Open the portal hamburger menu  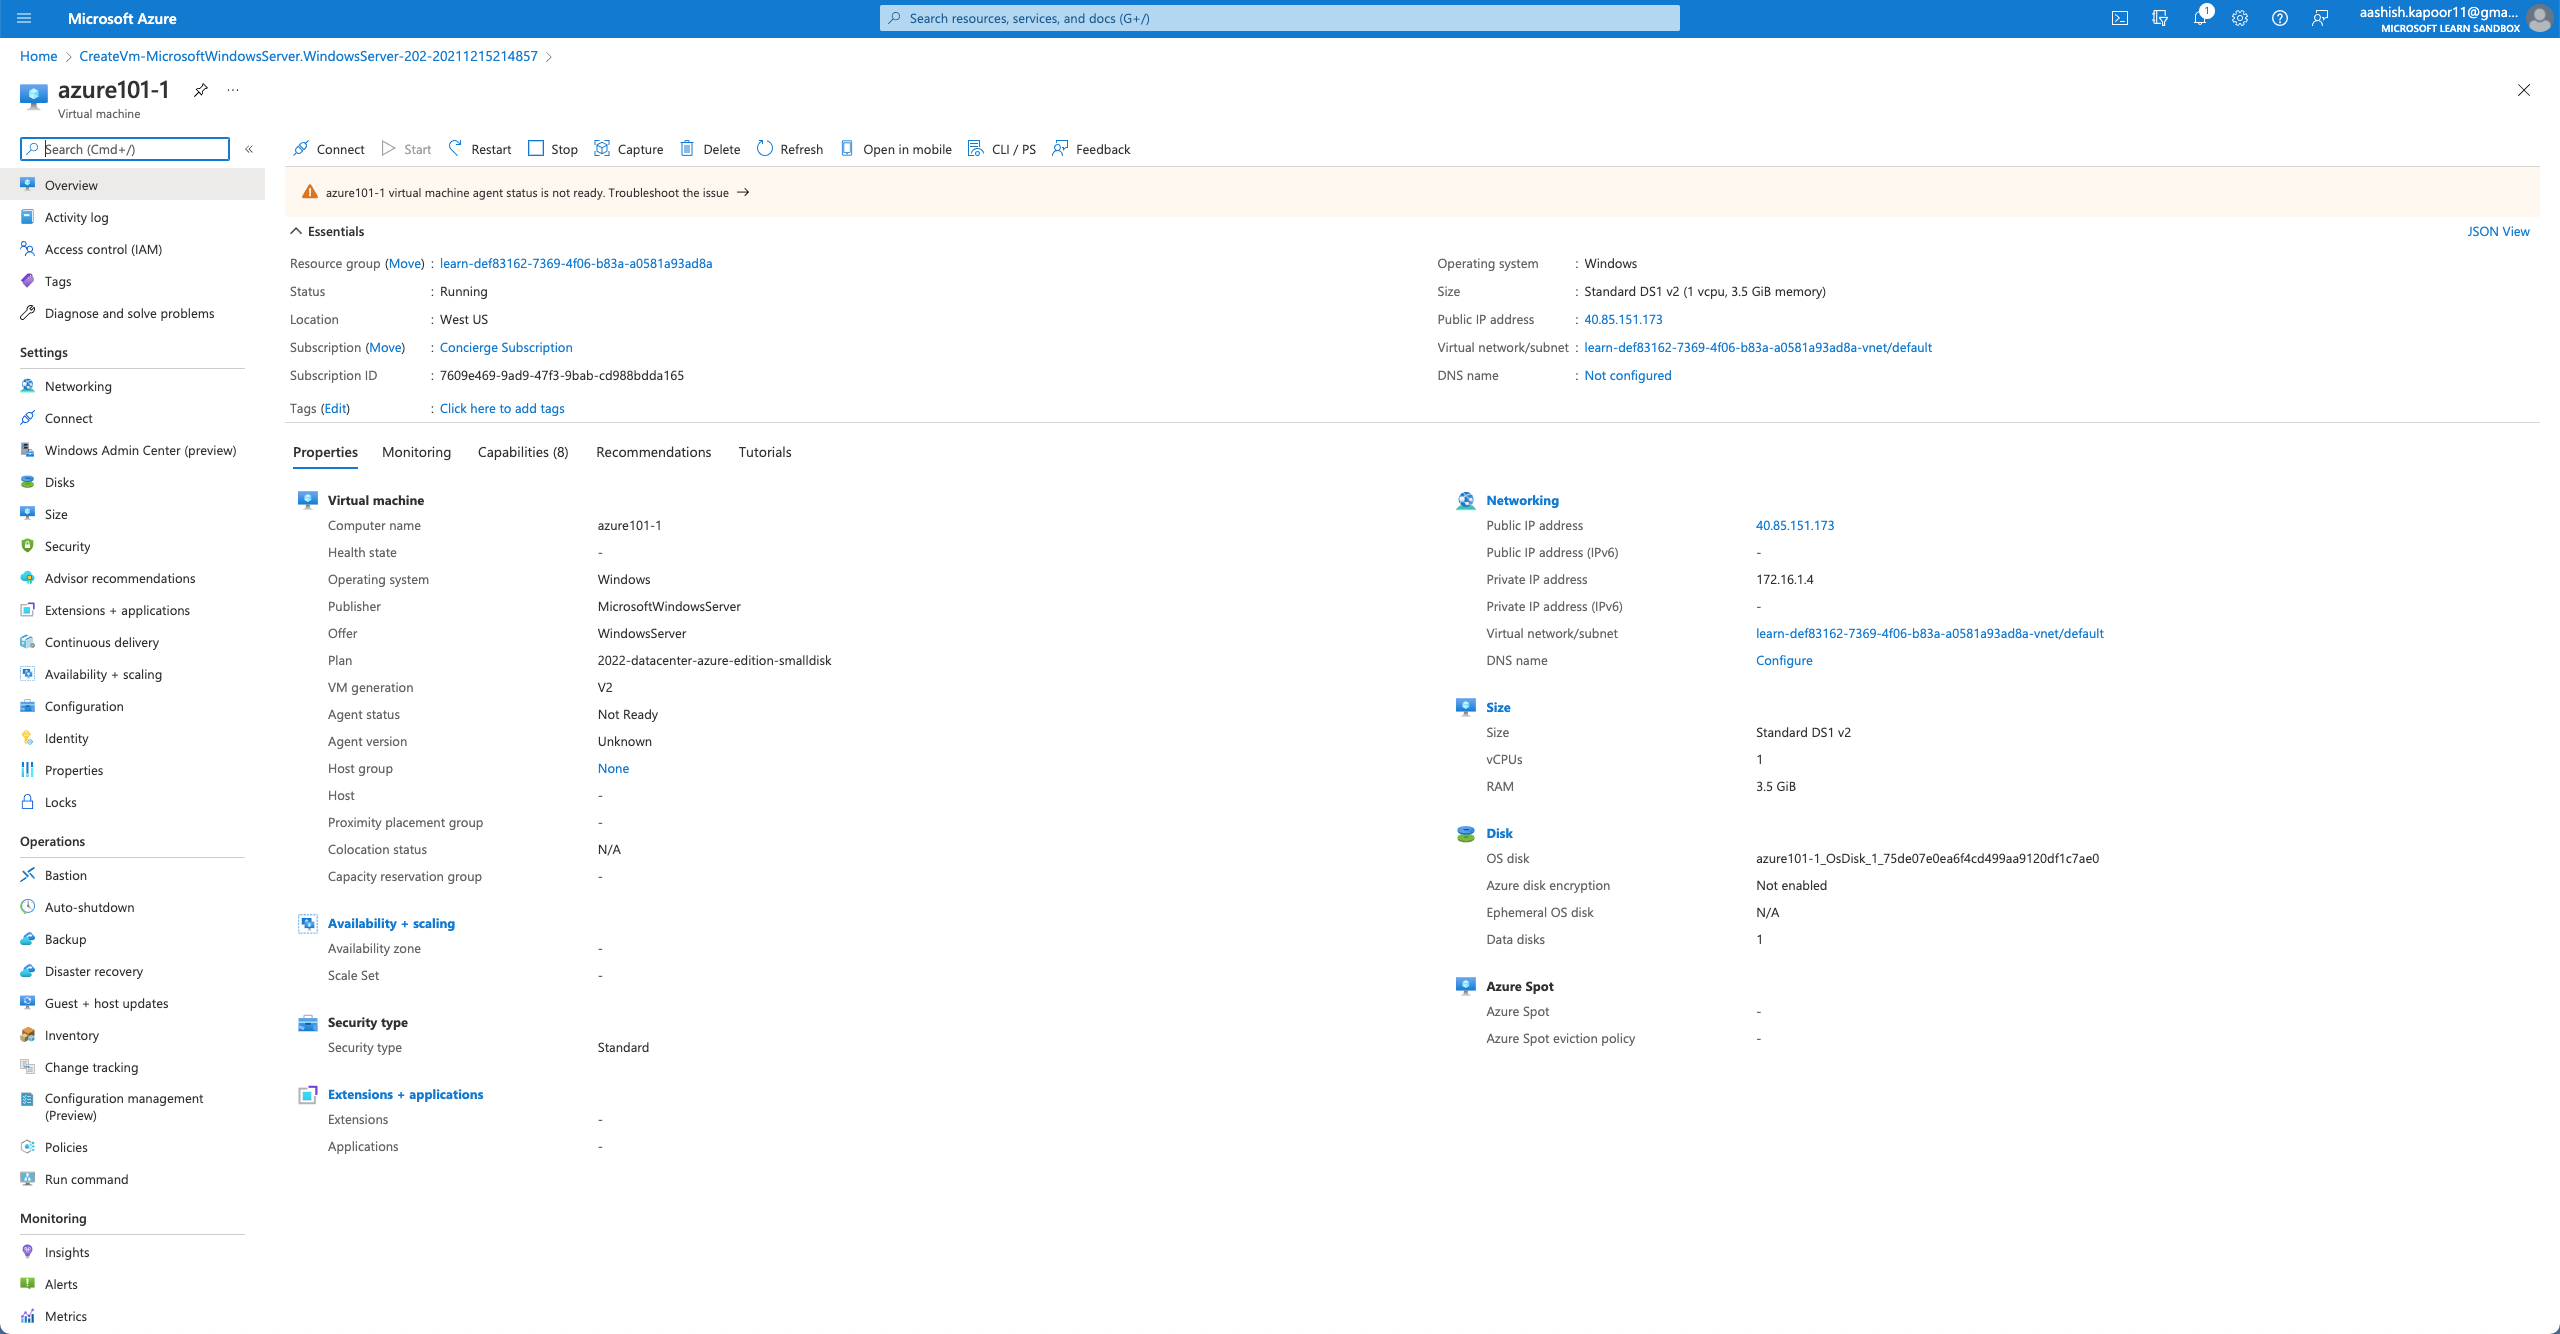pyautogui.click(x=24, y=18)
